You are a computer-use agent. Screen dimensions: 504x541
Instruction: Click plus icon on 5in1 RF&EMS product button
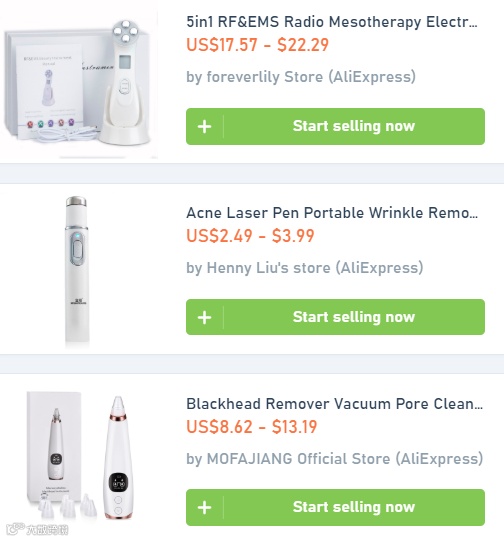(x=205, y=127)
